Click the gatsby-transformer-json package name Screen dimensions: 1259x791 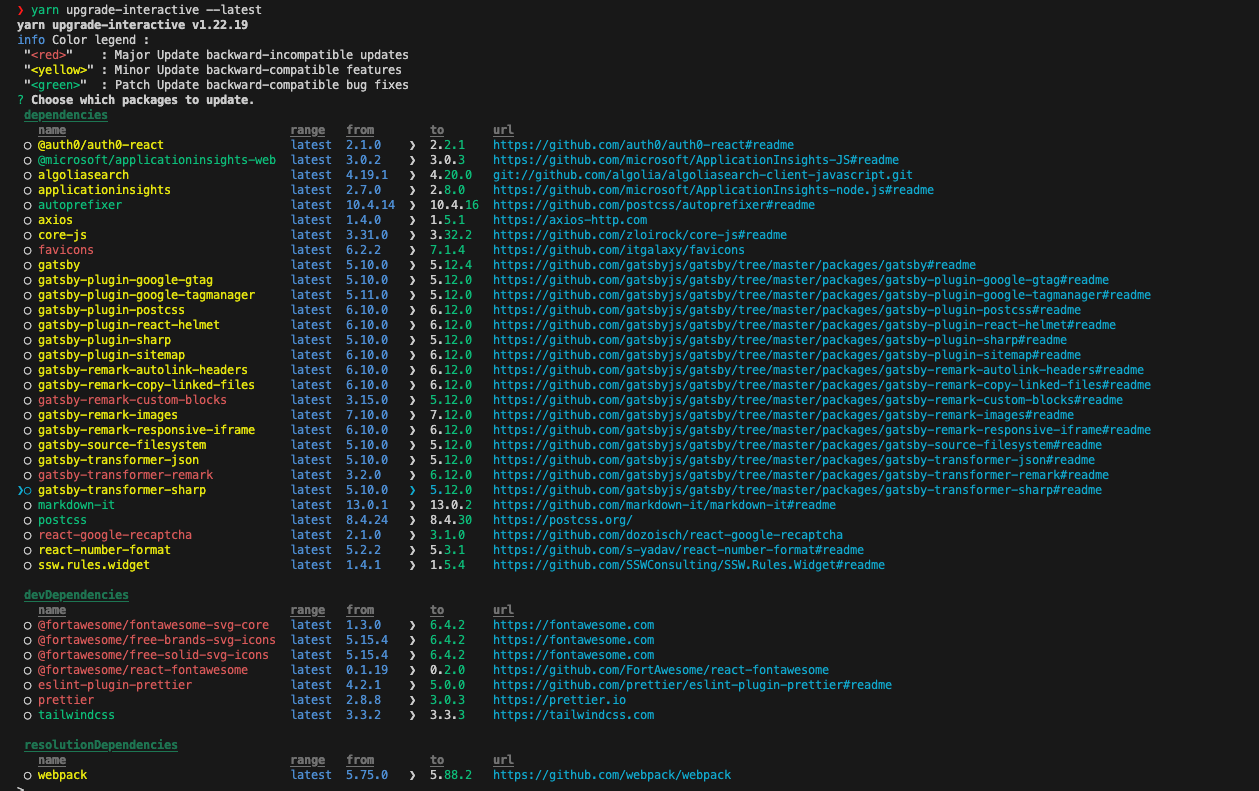pyautogui.click(x=118, y=460)
